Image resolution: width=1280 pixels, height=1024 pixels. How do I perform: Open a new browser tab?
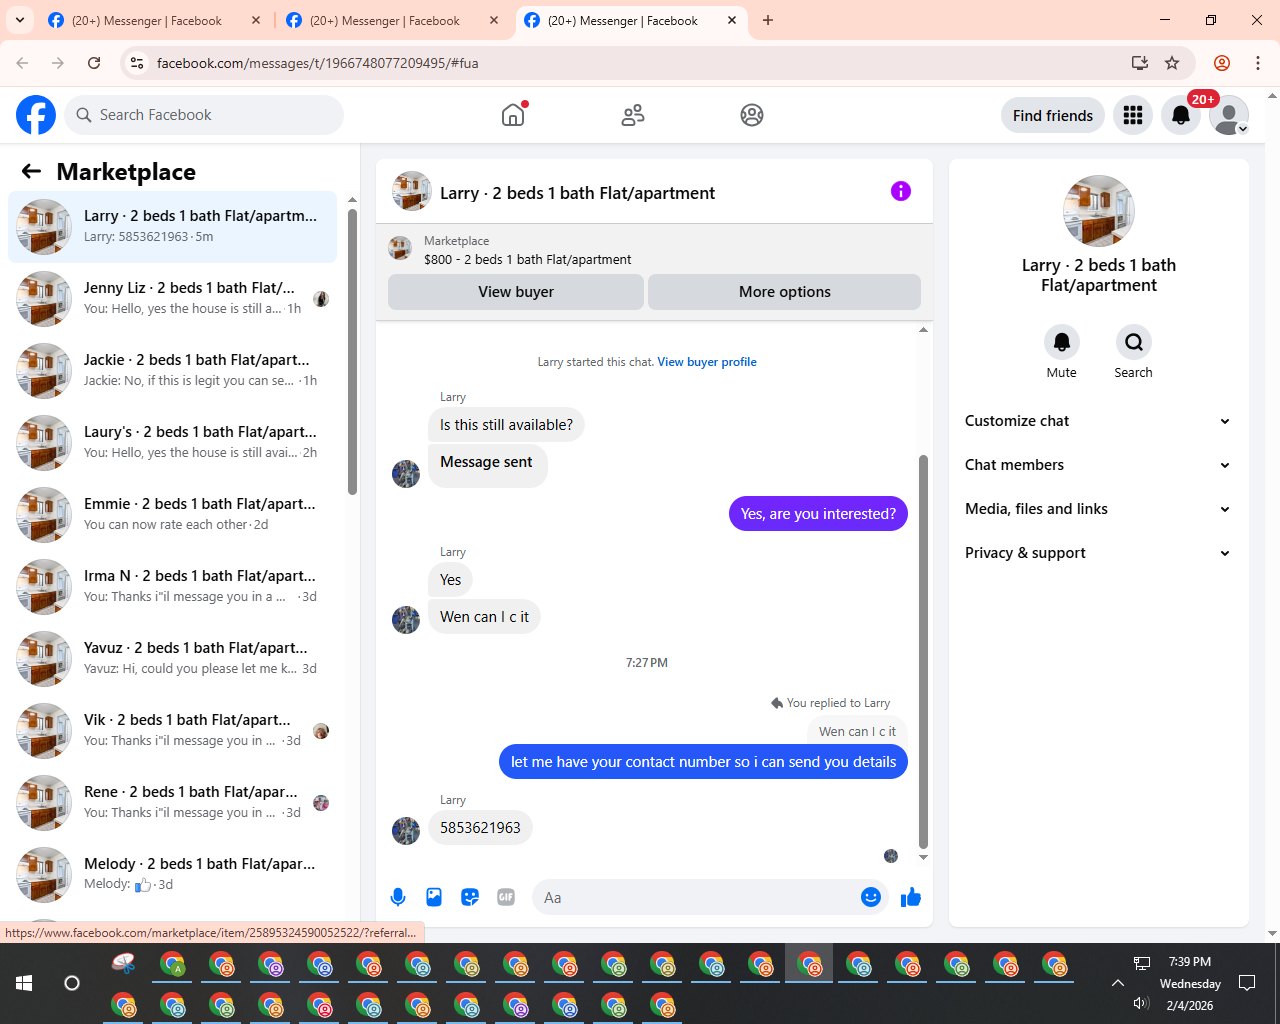(x=768, y=20)
